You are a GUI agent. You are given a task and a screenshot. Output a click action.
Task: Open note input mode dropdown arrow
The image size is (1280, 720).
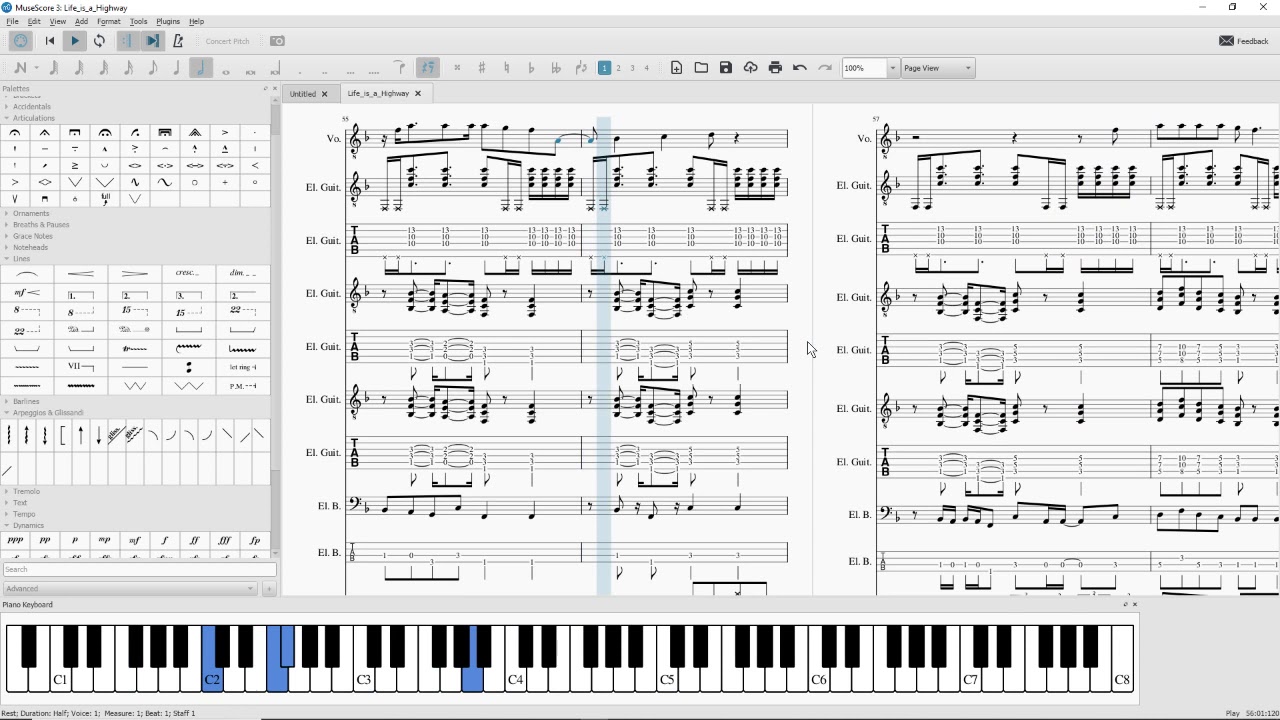[37, 68]
